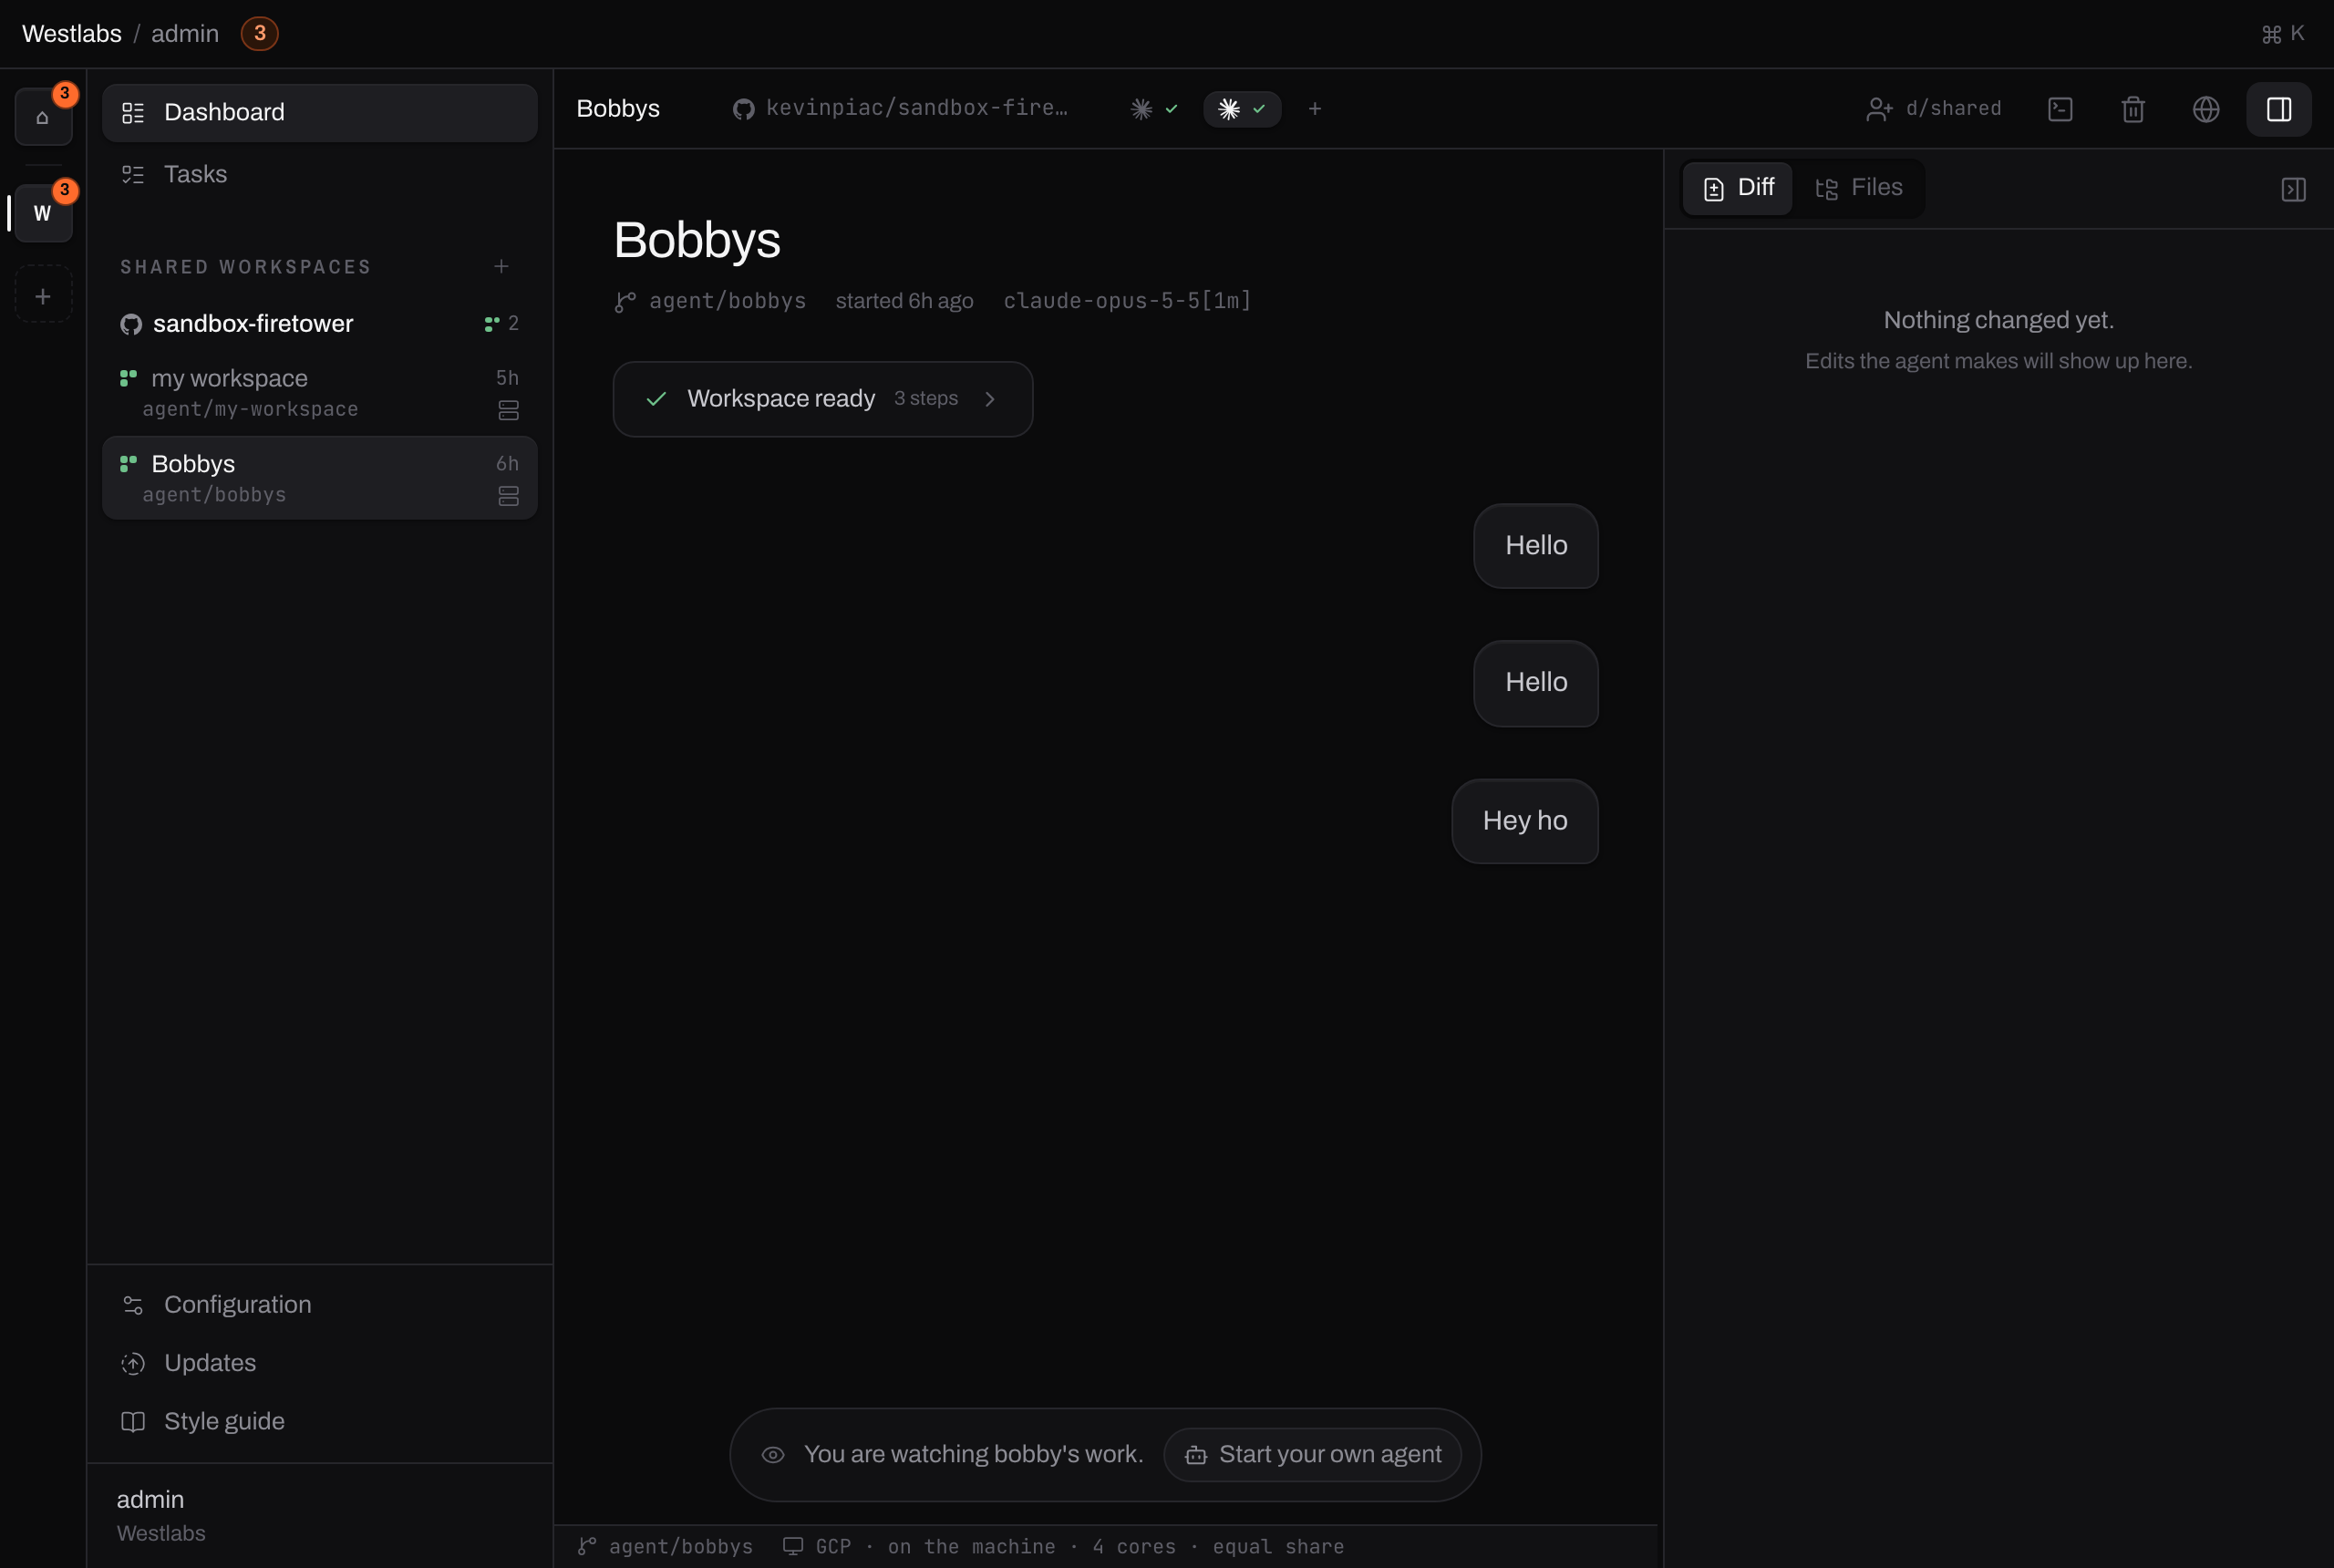
Task: Open the admin account footer
Action: [320, 1515]
